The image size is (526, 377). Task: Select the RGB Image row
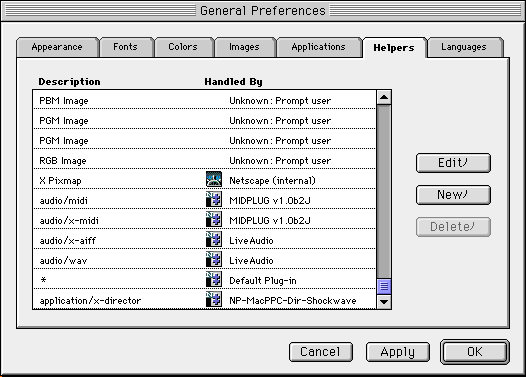click(204, 160)
